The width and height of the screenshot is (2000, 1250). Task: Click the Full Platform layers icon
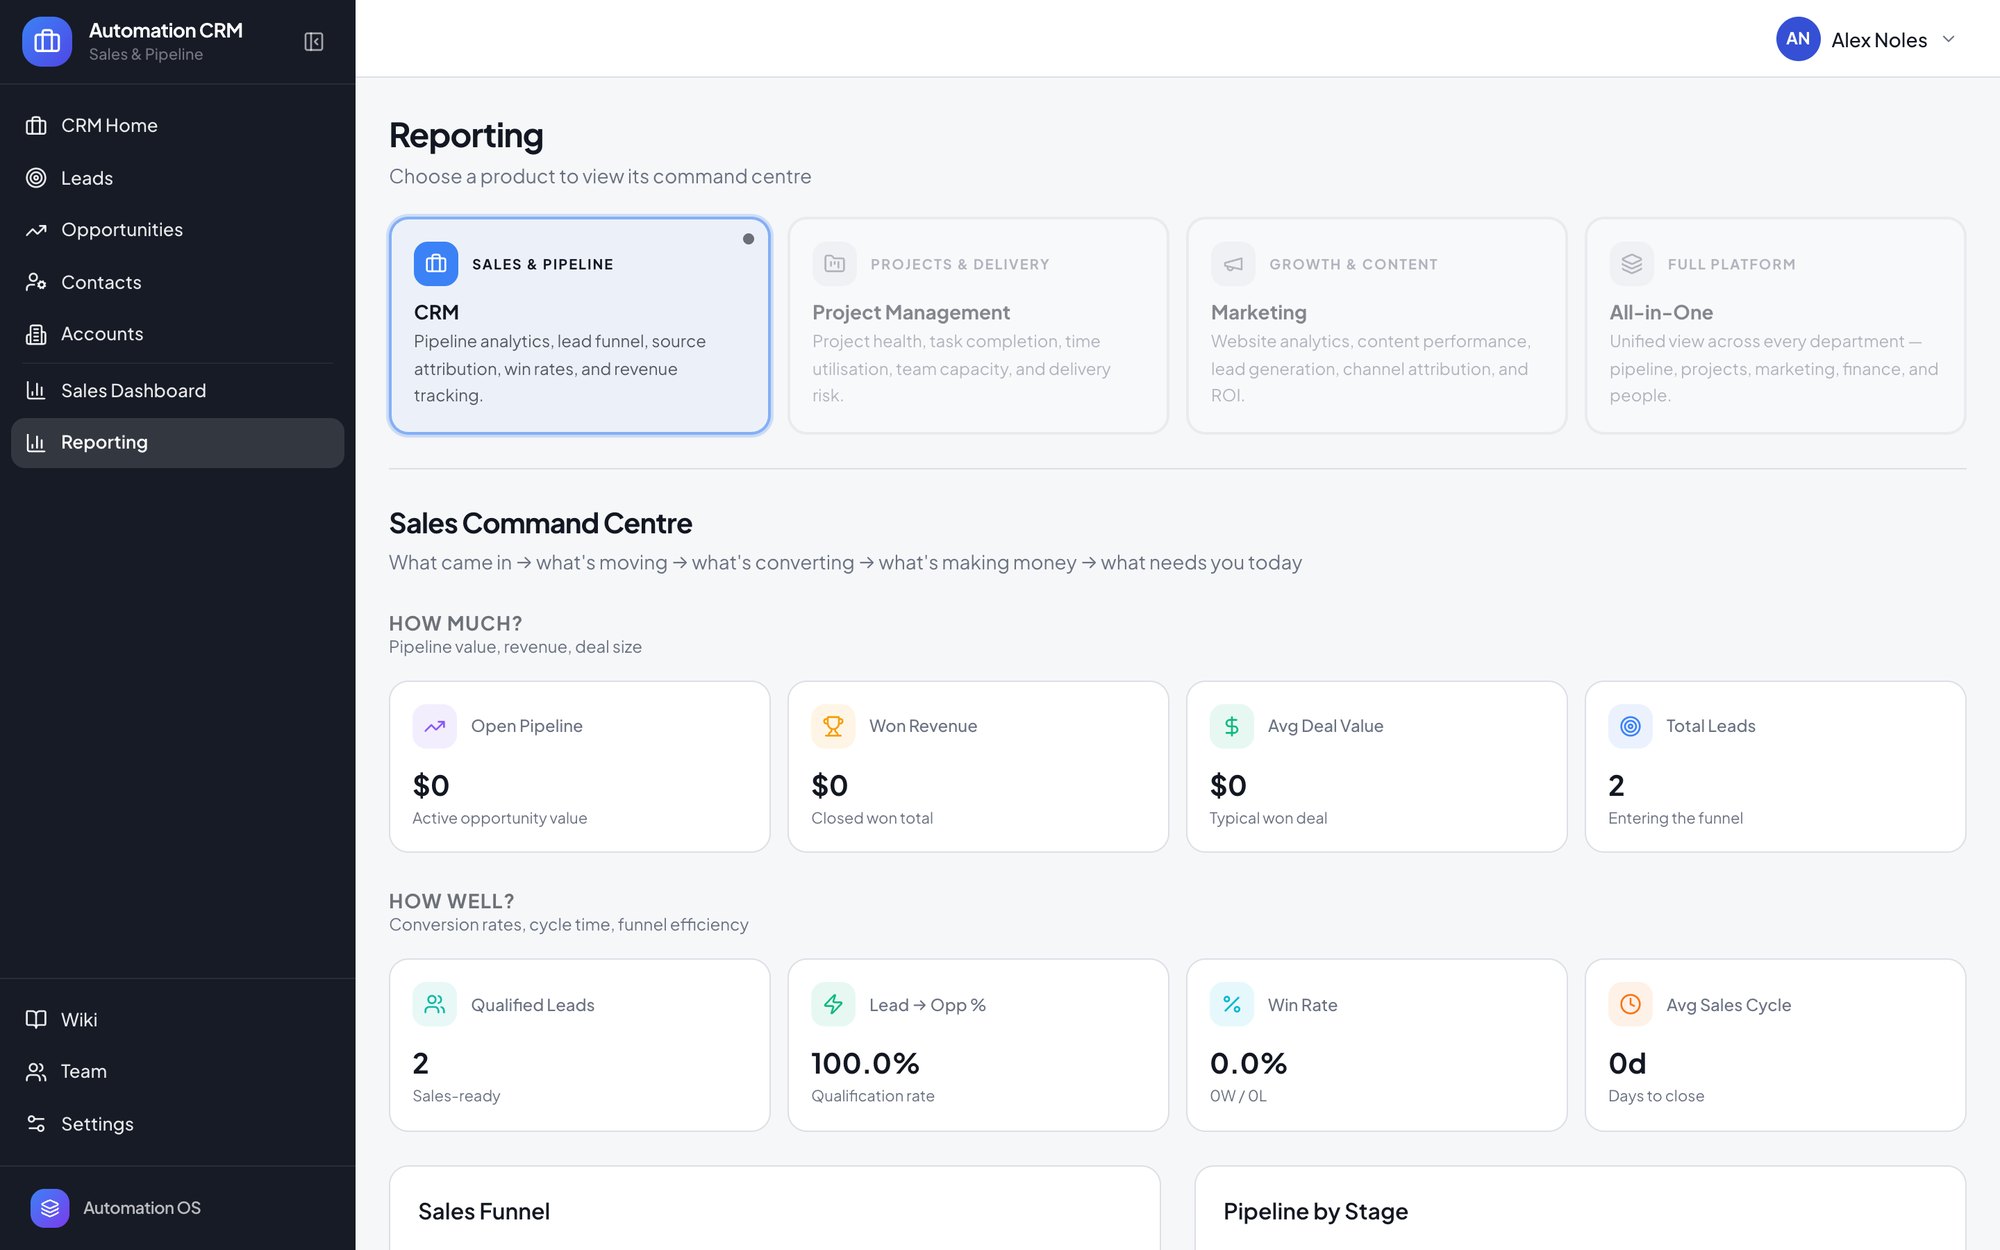pyautogui.click(x=1632, y=264)
